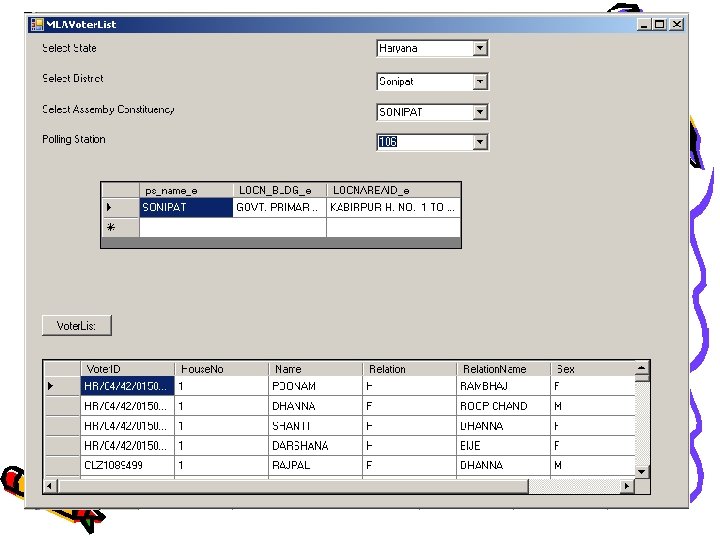Open the Select State dropdown arrow

click(x=480, y=48)
